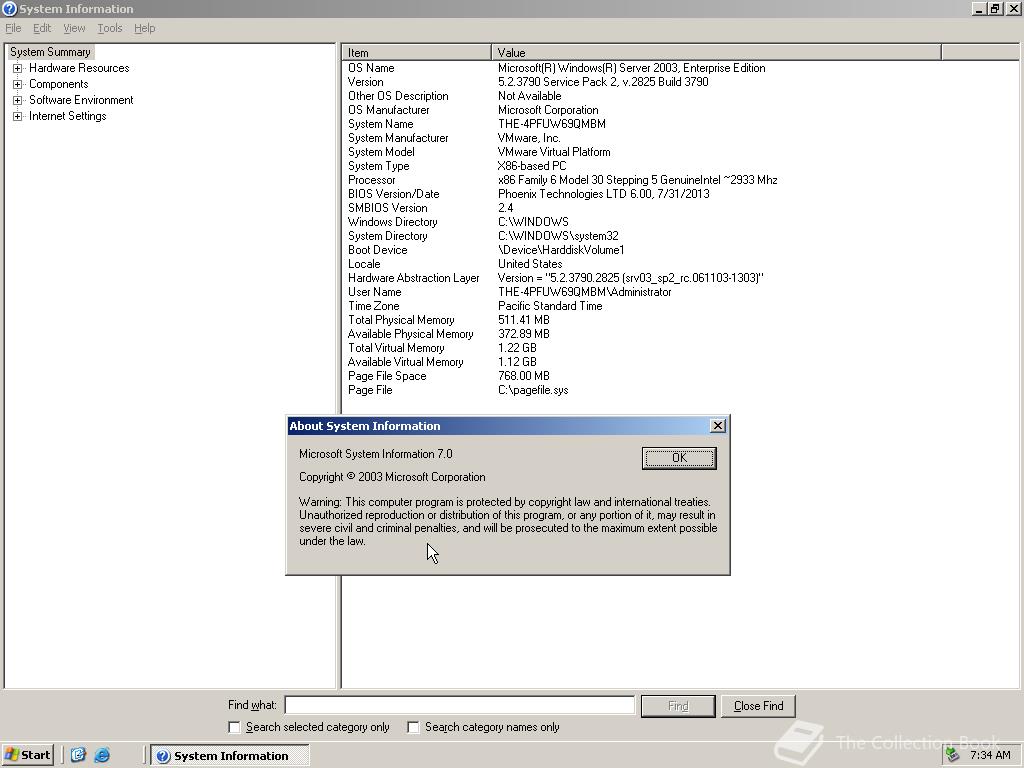This screenshot has height=768, width=1024.
Task: Click OK in About System Information dialog
Action: [x=679, y=458]
